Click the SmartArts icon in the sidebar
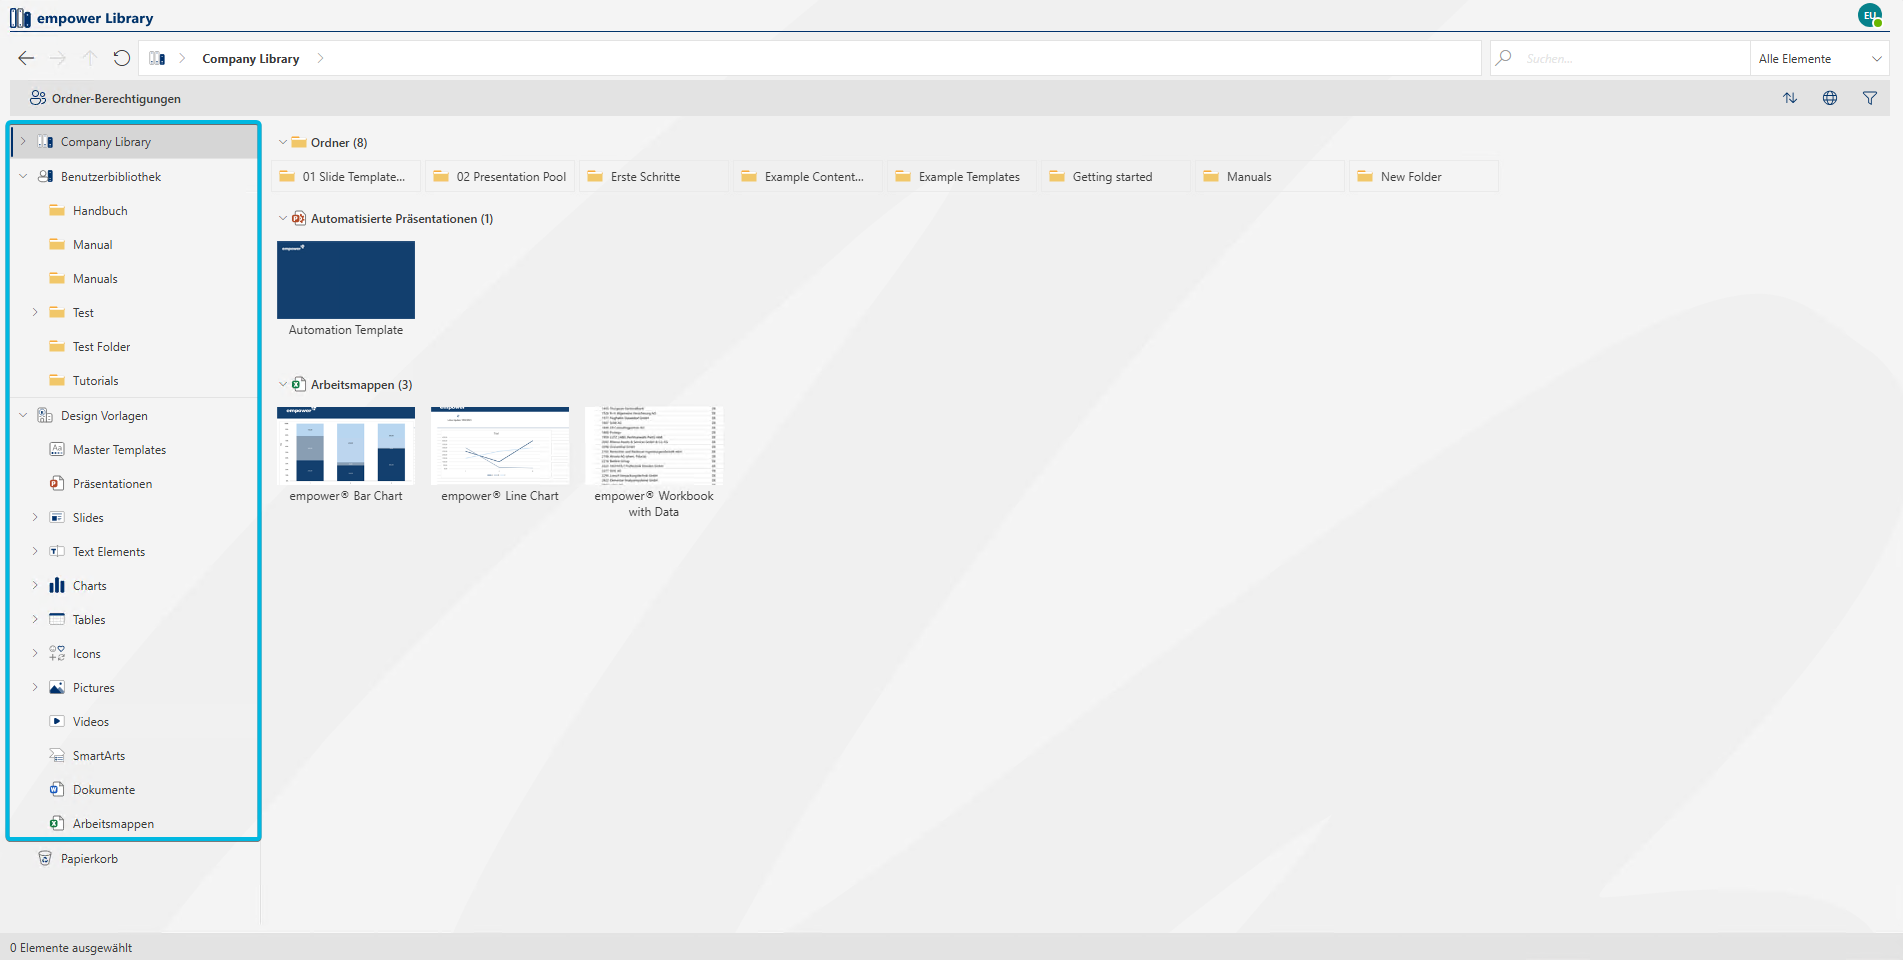This screenshot has height=960, width=1903. click(57, 755)
